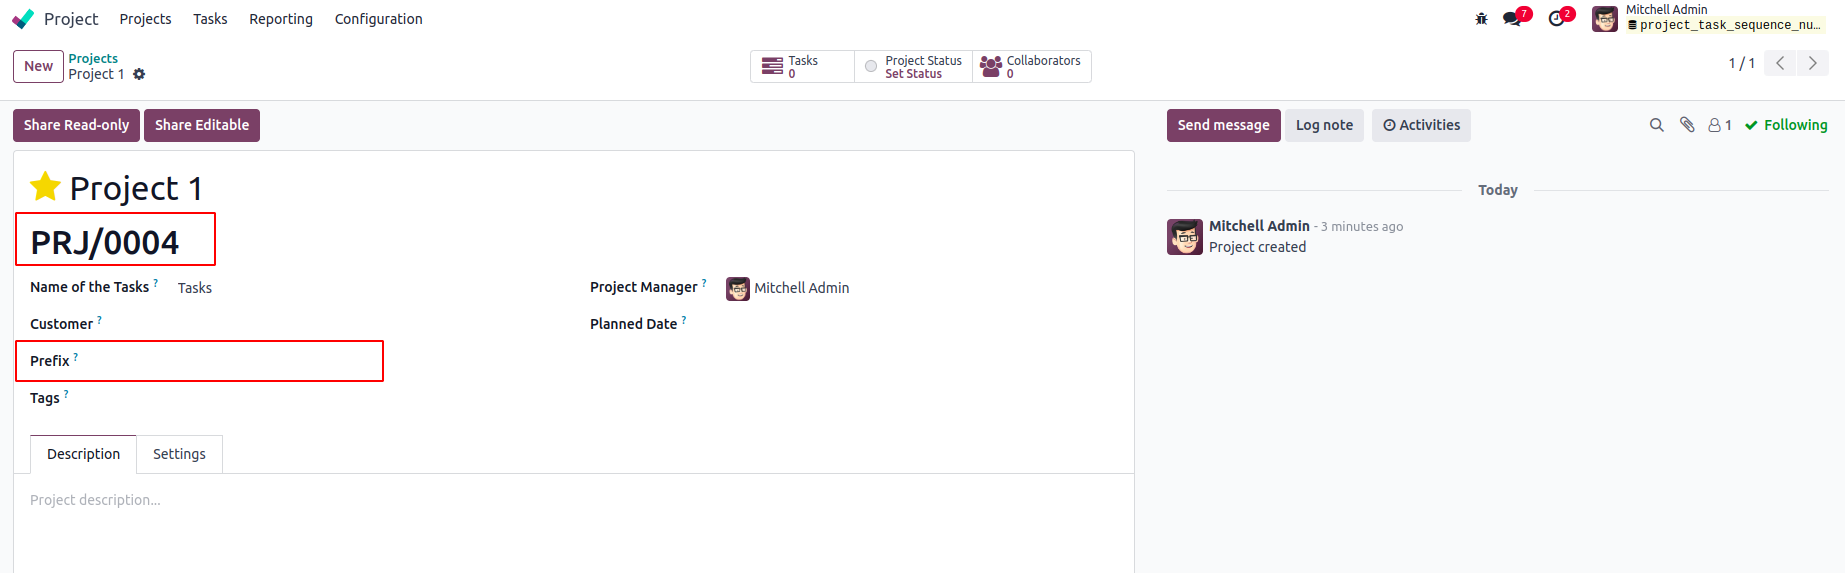Show followers list icon
This screenshot has width=1845, height=573.
coord(1719,125)
